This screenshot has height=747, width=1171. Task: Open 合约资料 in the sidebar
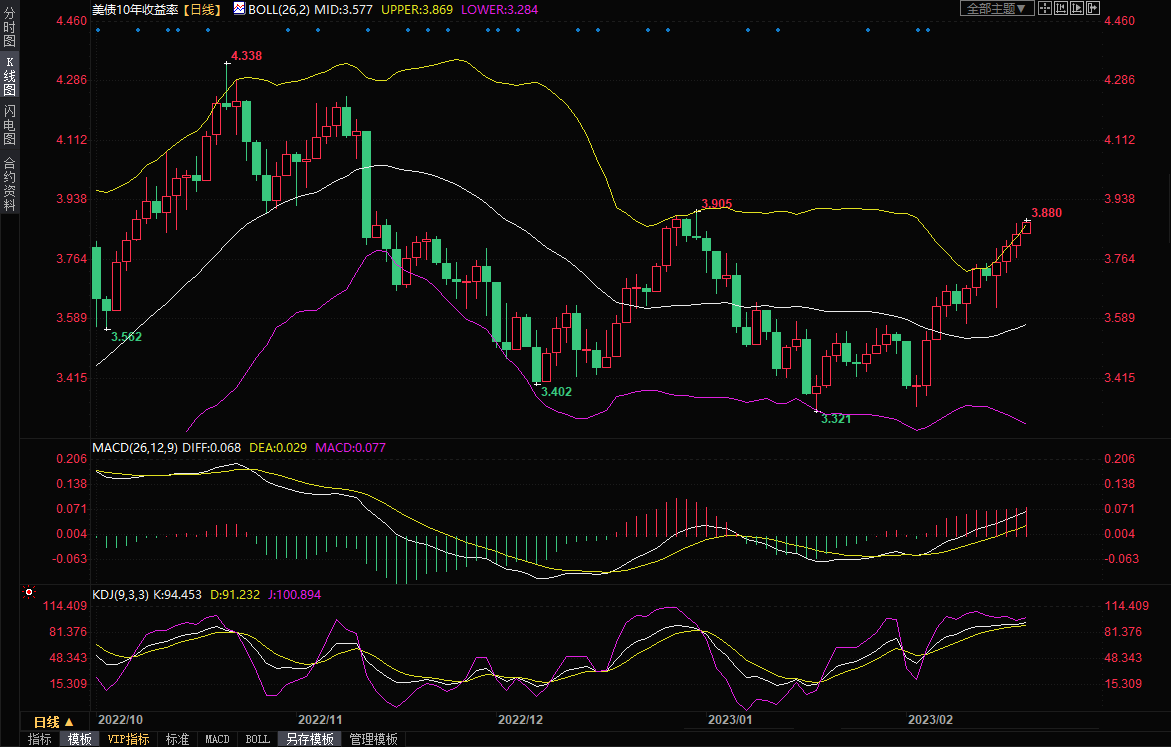click(10, 183)
